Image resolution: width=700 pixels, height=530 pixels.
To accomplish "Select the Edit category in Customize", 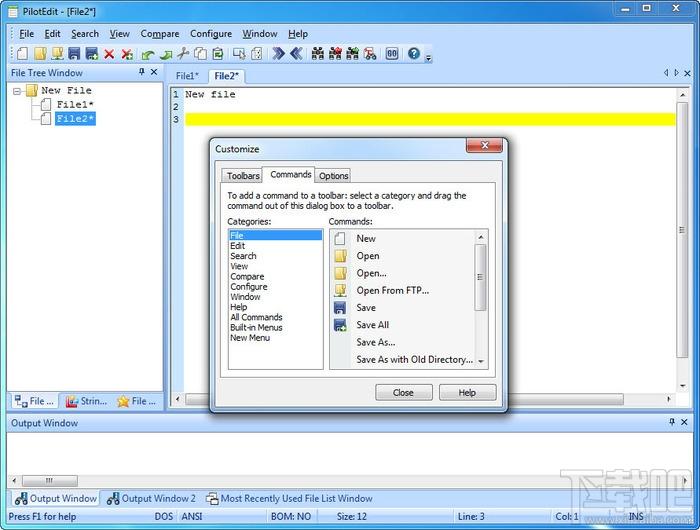I will (x=275, y=246).
